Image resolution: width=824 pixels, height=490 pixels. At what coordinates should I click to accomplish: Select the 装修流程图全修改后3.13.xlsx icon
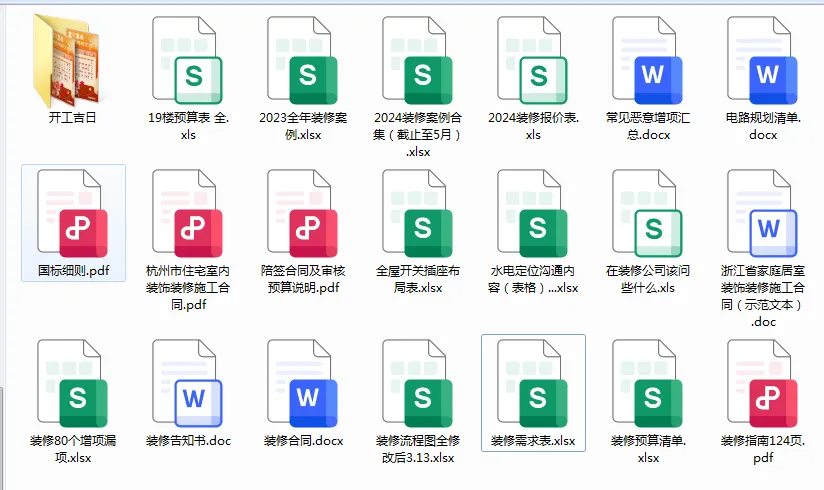[x=417, y=383]
